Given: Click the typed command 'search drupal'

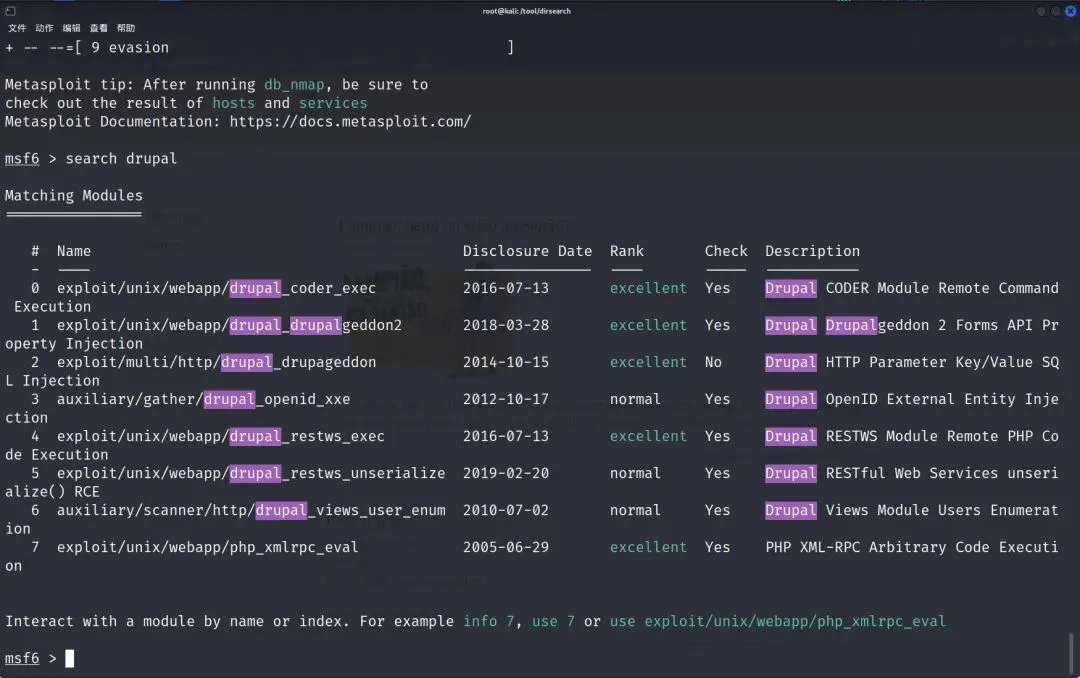Looking at the screenshot, I should pos(121,158).
